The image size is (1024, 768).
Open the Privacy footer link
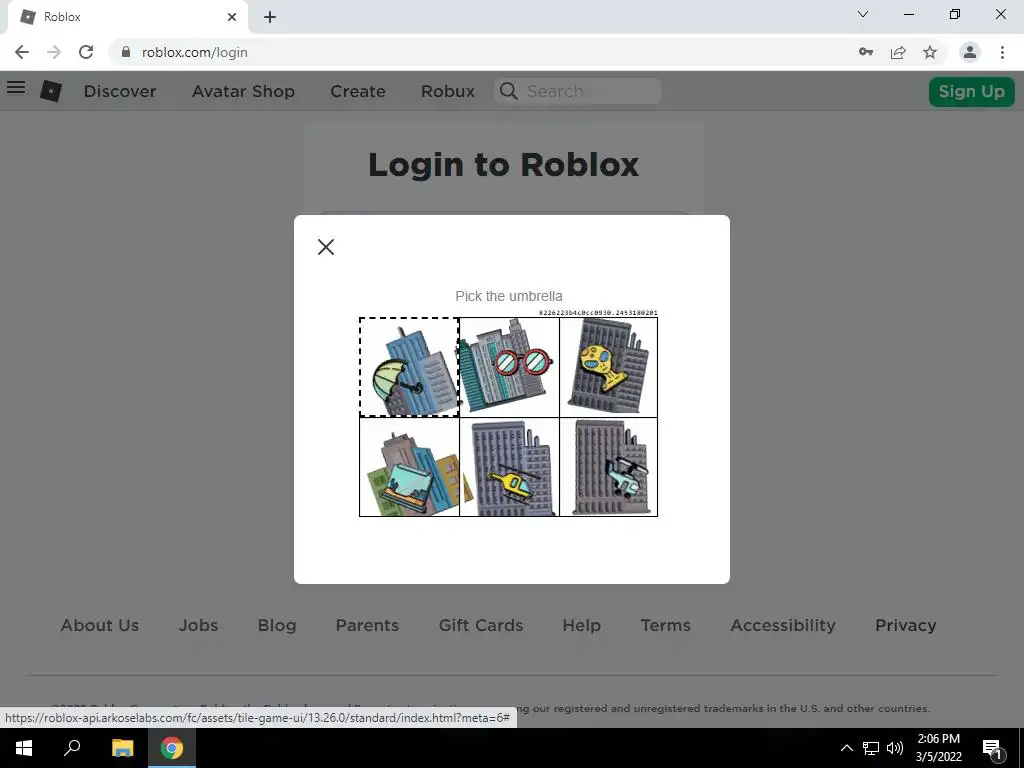906,625
